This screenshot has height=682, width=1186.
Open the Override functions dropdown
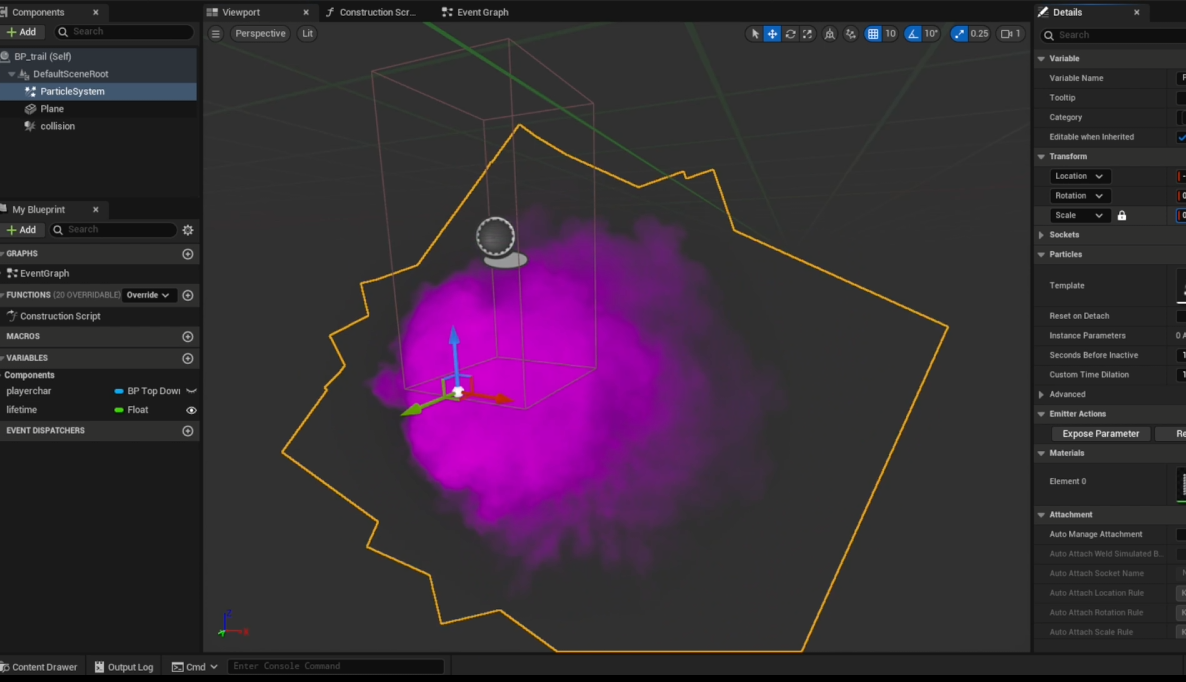pyautogui.click(x=148, y=295)
